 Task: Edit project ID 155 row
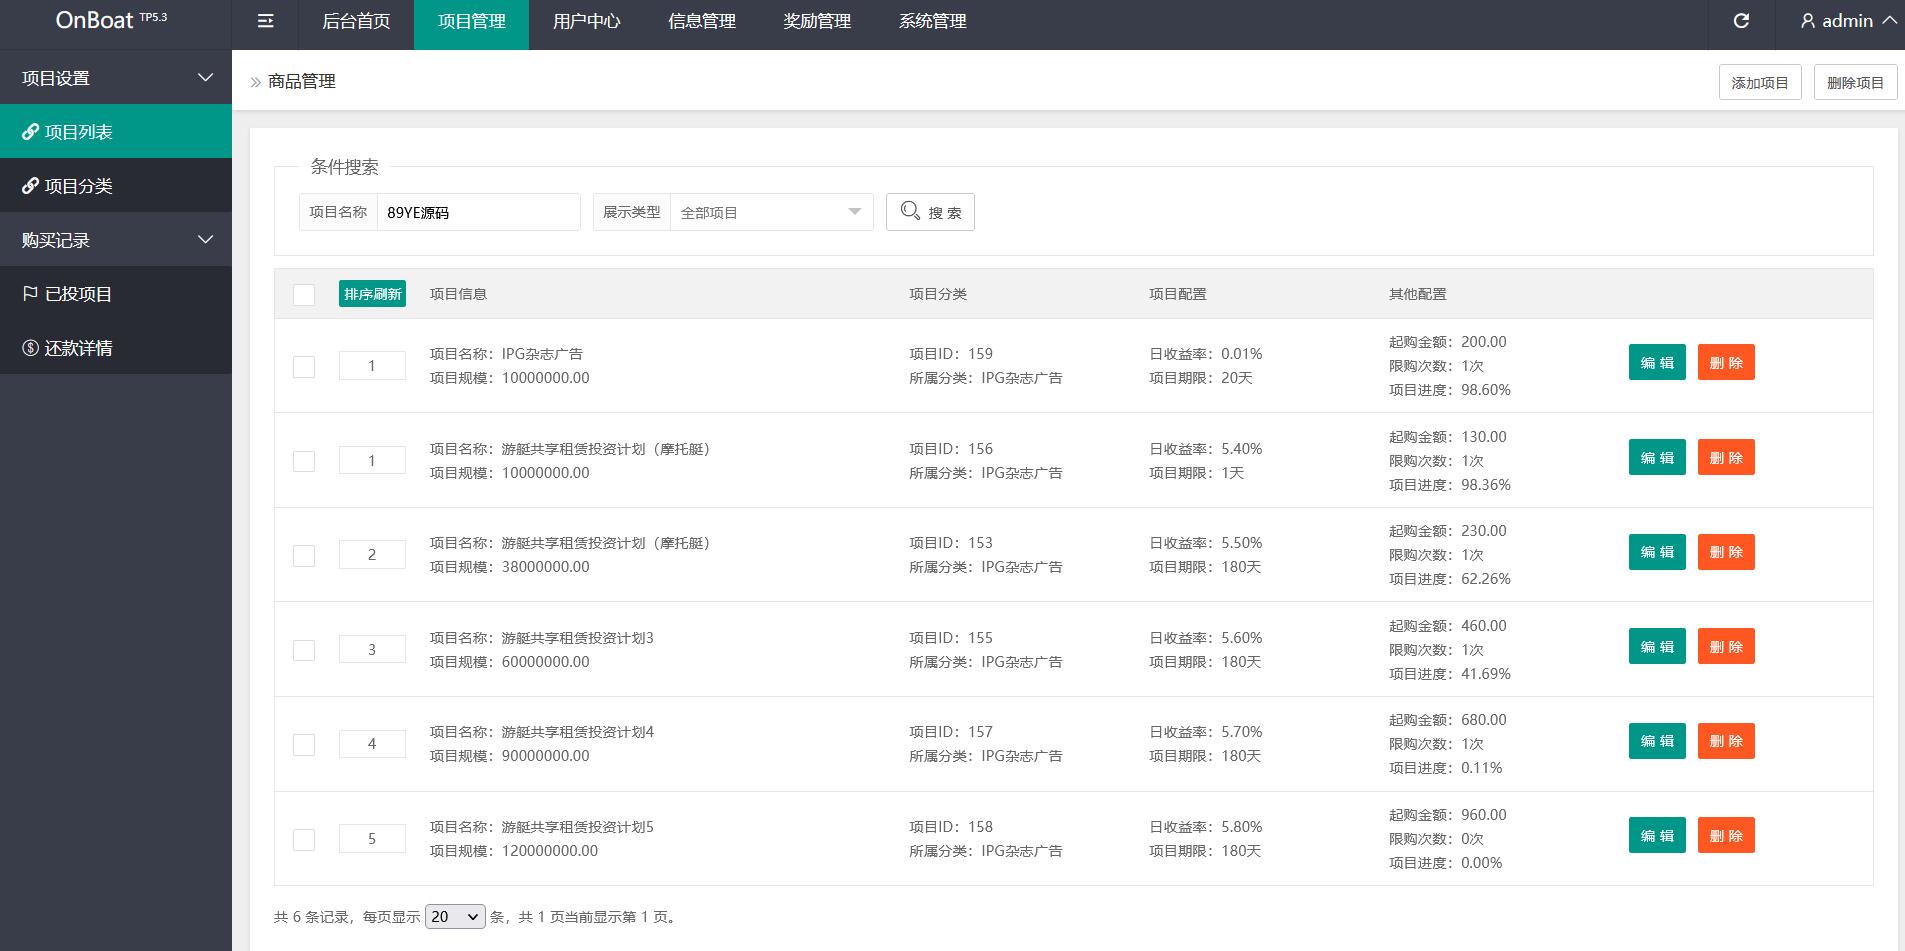[1657, 646]
